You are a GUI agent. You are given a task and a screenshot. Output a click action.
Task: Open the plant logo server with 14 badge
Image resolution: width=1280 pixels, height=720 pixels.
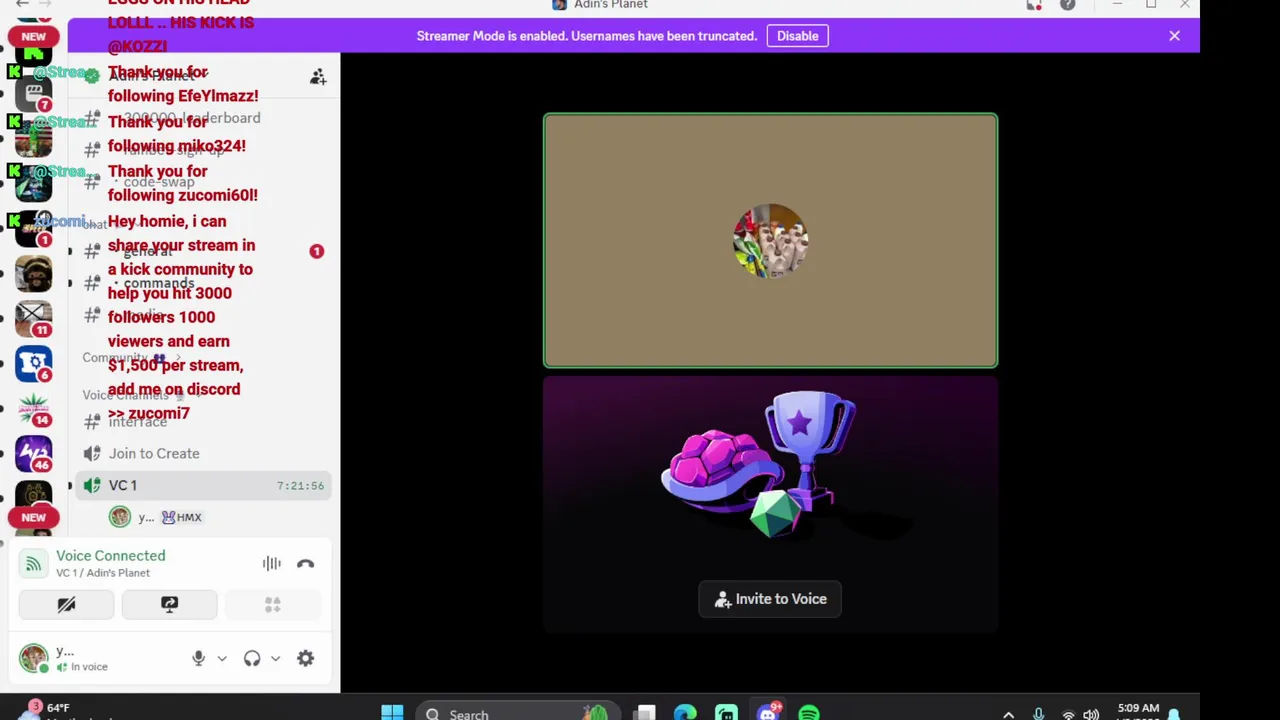point(34,409)
